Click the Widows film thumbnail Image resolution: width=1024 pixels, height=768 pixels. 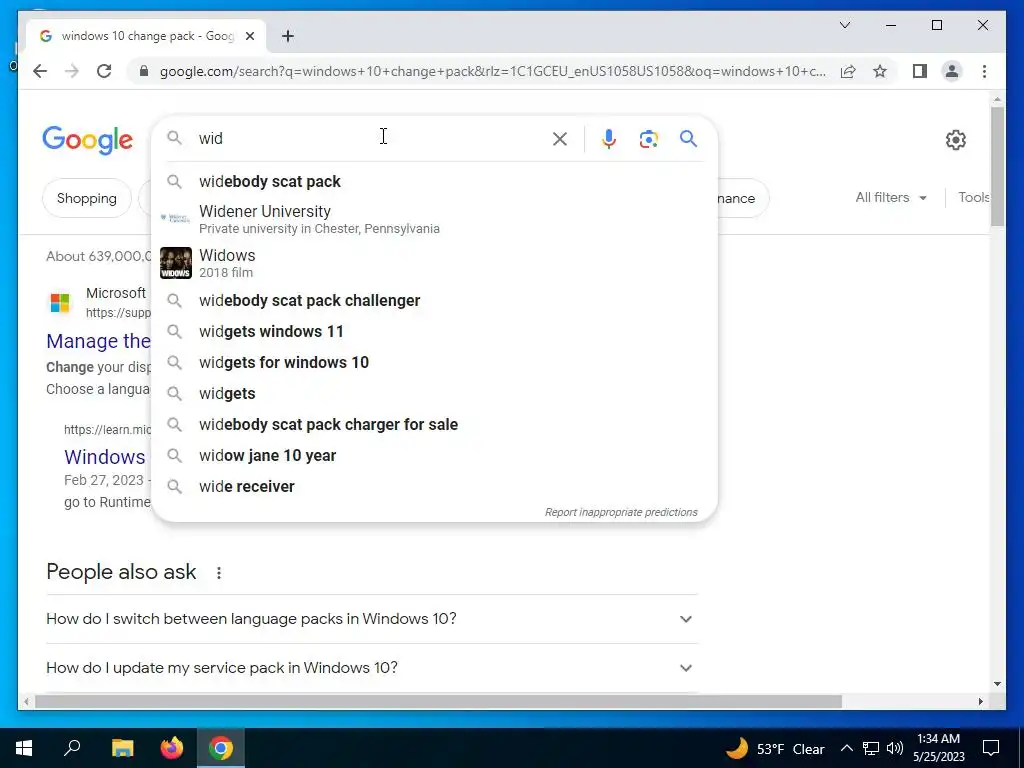pyautogui.click(x=176, y=263)
